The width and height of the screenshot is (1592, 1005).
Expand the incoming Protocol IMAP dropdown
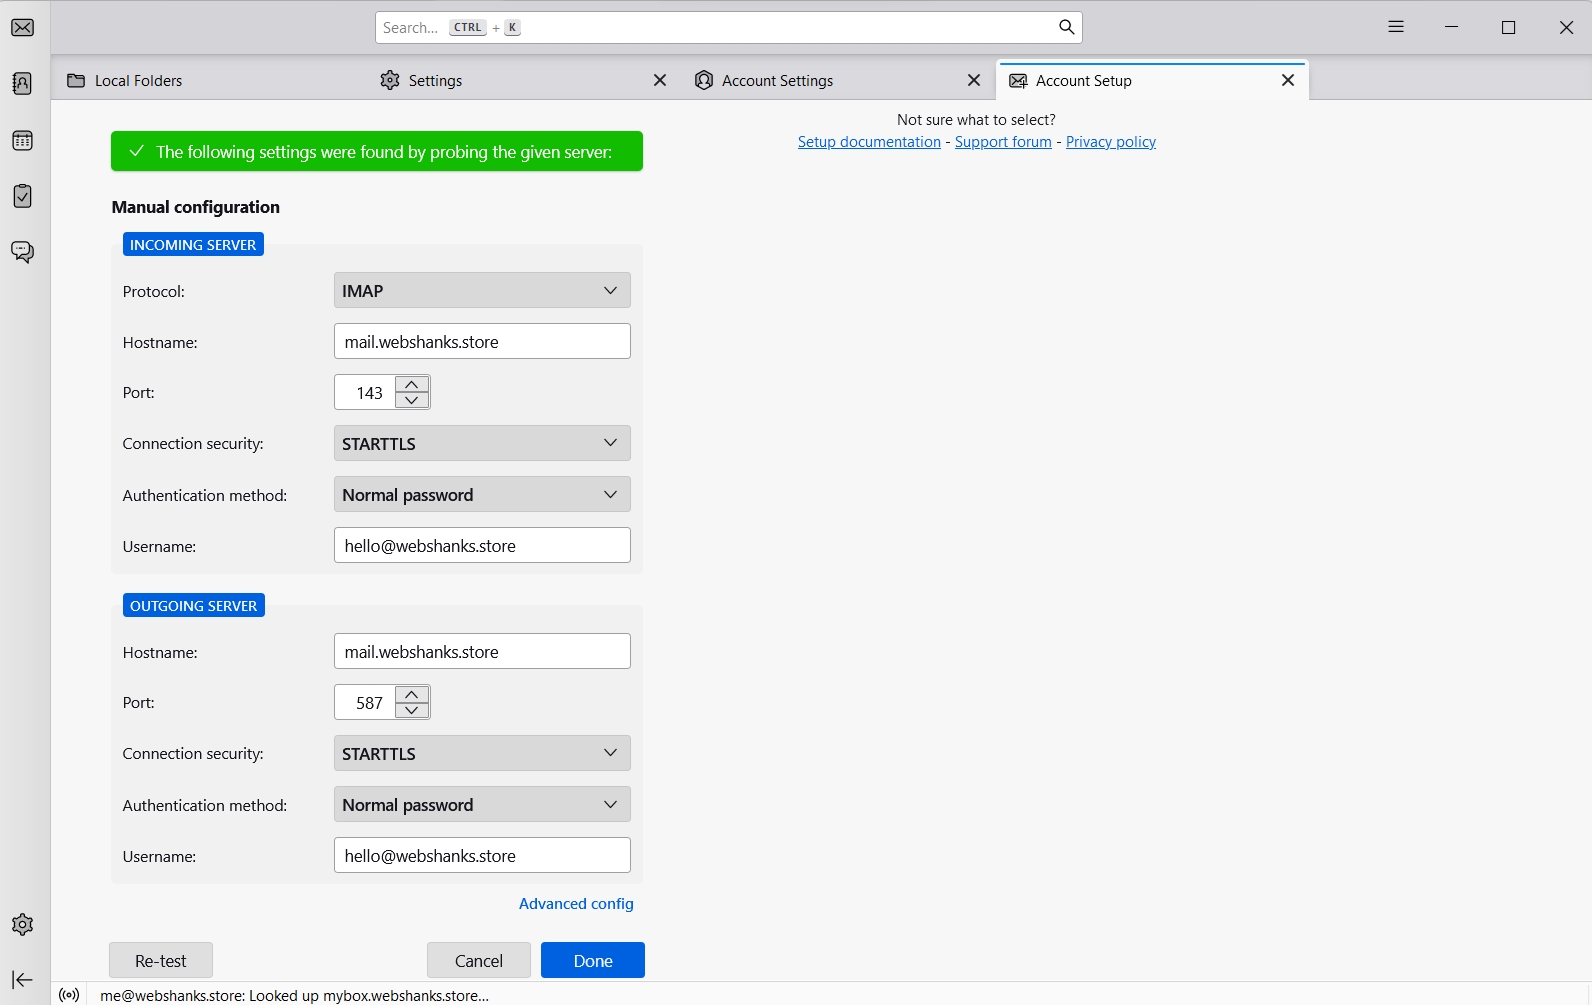click(481, 291)
